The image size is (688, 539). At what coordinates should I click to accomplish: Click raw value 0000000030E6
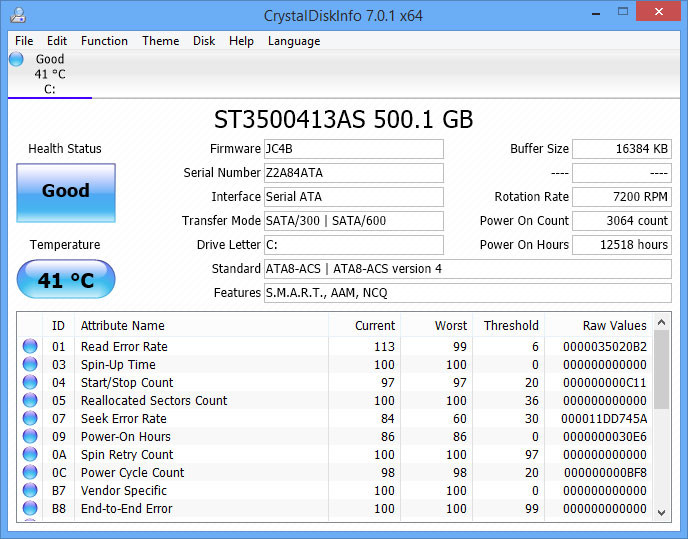pos(605,436)
